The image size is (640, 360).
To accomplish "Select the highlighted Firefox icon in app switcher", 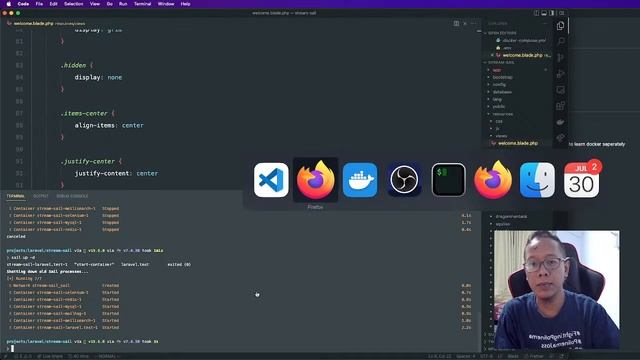I will point(316,180).
